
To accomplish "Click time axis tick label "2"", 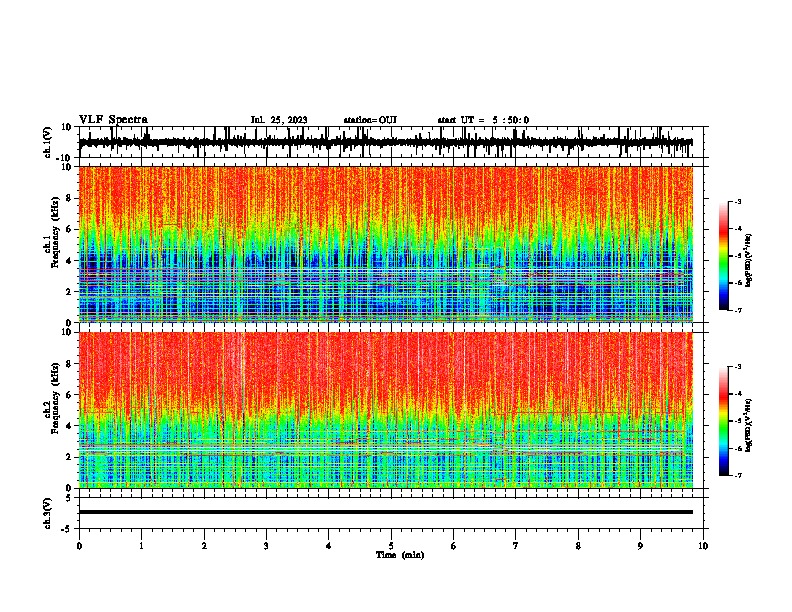I will (x=204, y=546).
